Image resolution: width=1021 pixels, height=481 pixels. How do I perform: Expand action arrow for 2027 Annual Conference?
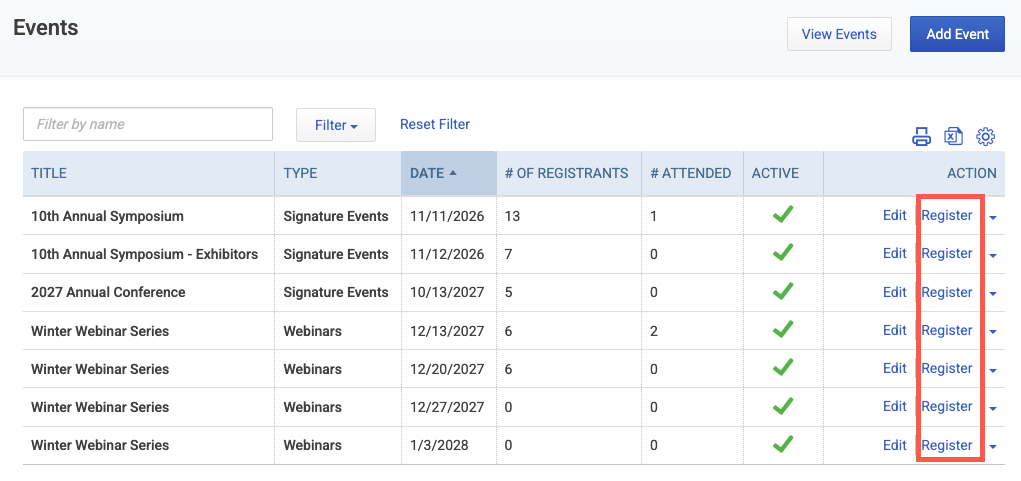[x=992, y=294]
